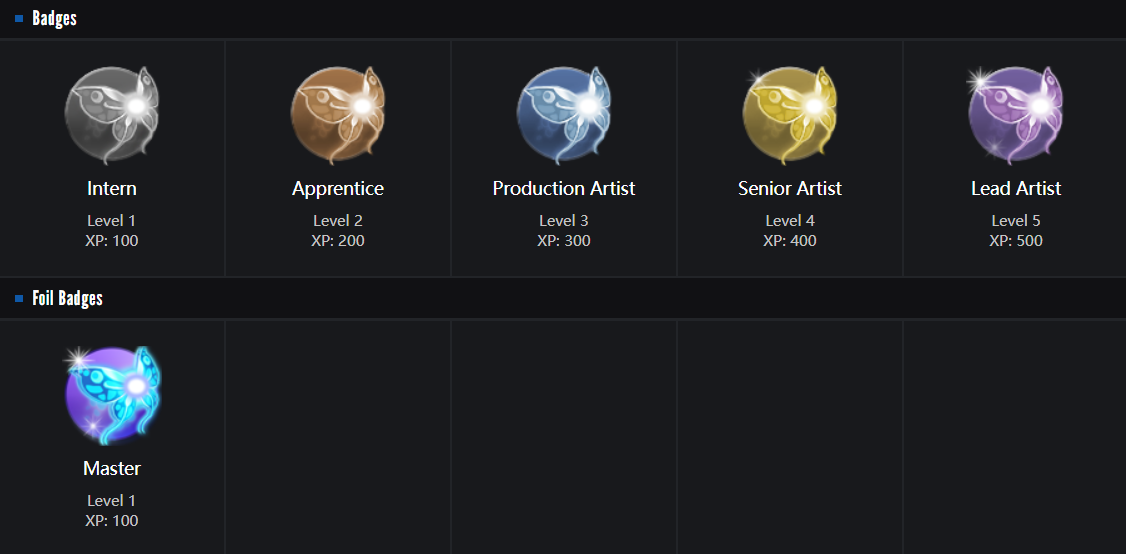Image resolution: width=1126 pixels, height=554 pixels.
Task: Open the Lead Artist badge name
Action: click(x=1016, y=188)
